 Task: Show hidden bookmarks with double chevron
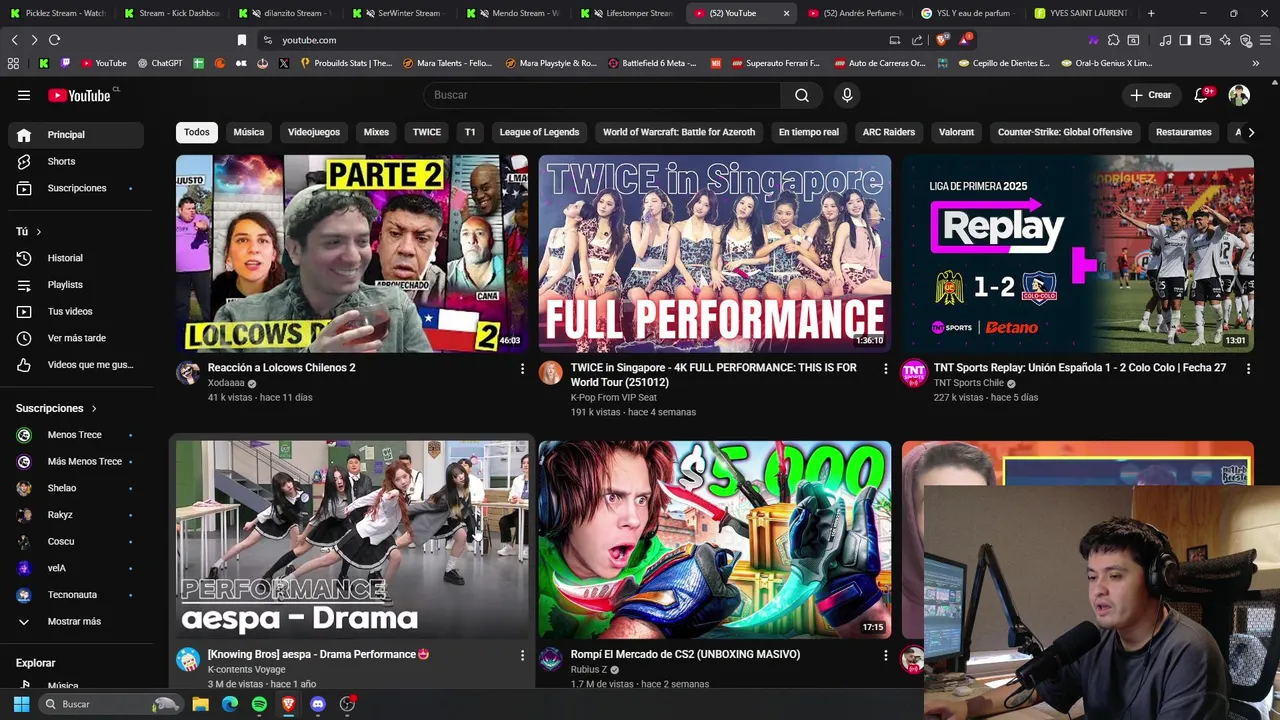tap(1255, 63)
